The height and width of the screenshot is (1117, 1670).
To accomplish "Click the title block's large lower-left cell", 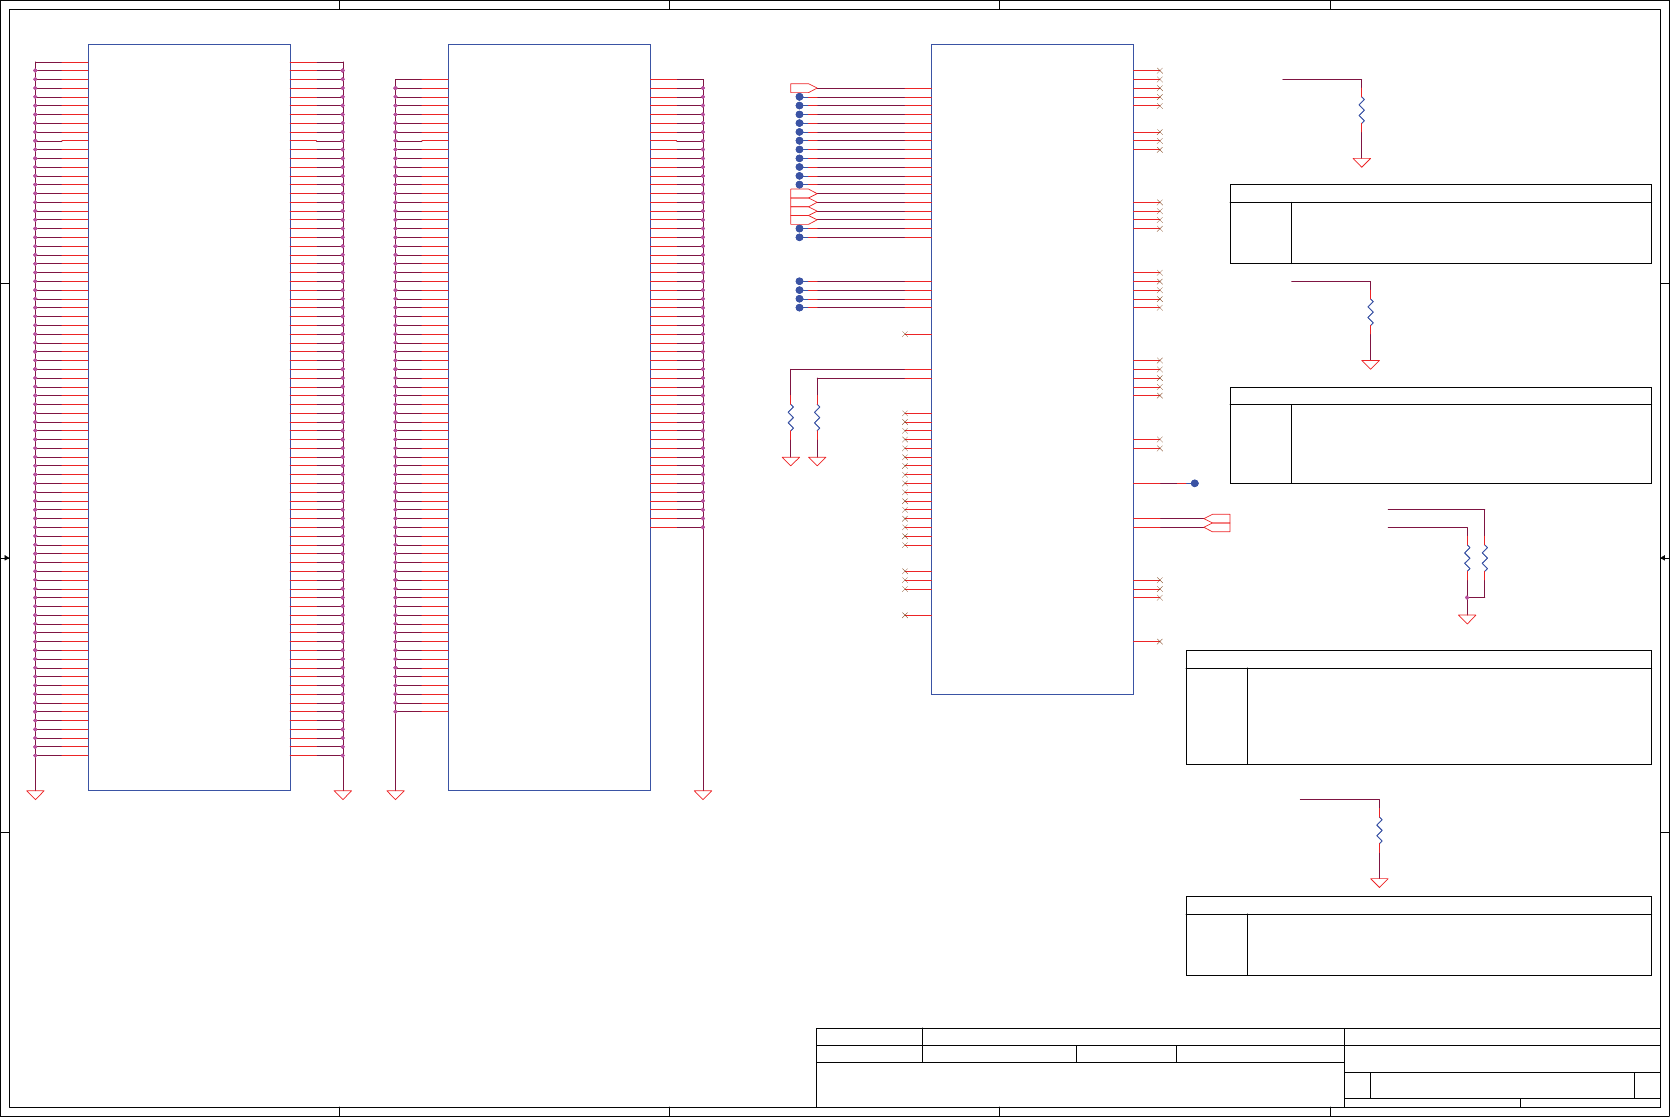I will pyautogui.click(x=1080, y=1085).
